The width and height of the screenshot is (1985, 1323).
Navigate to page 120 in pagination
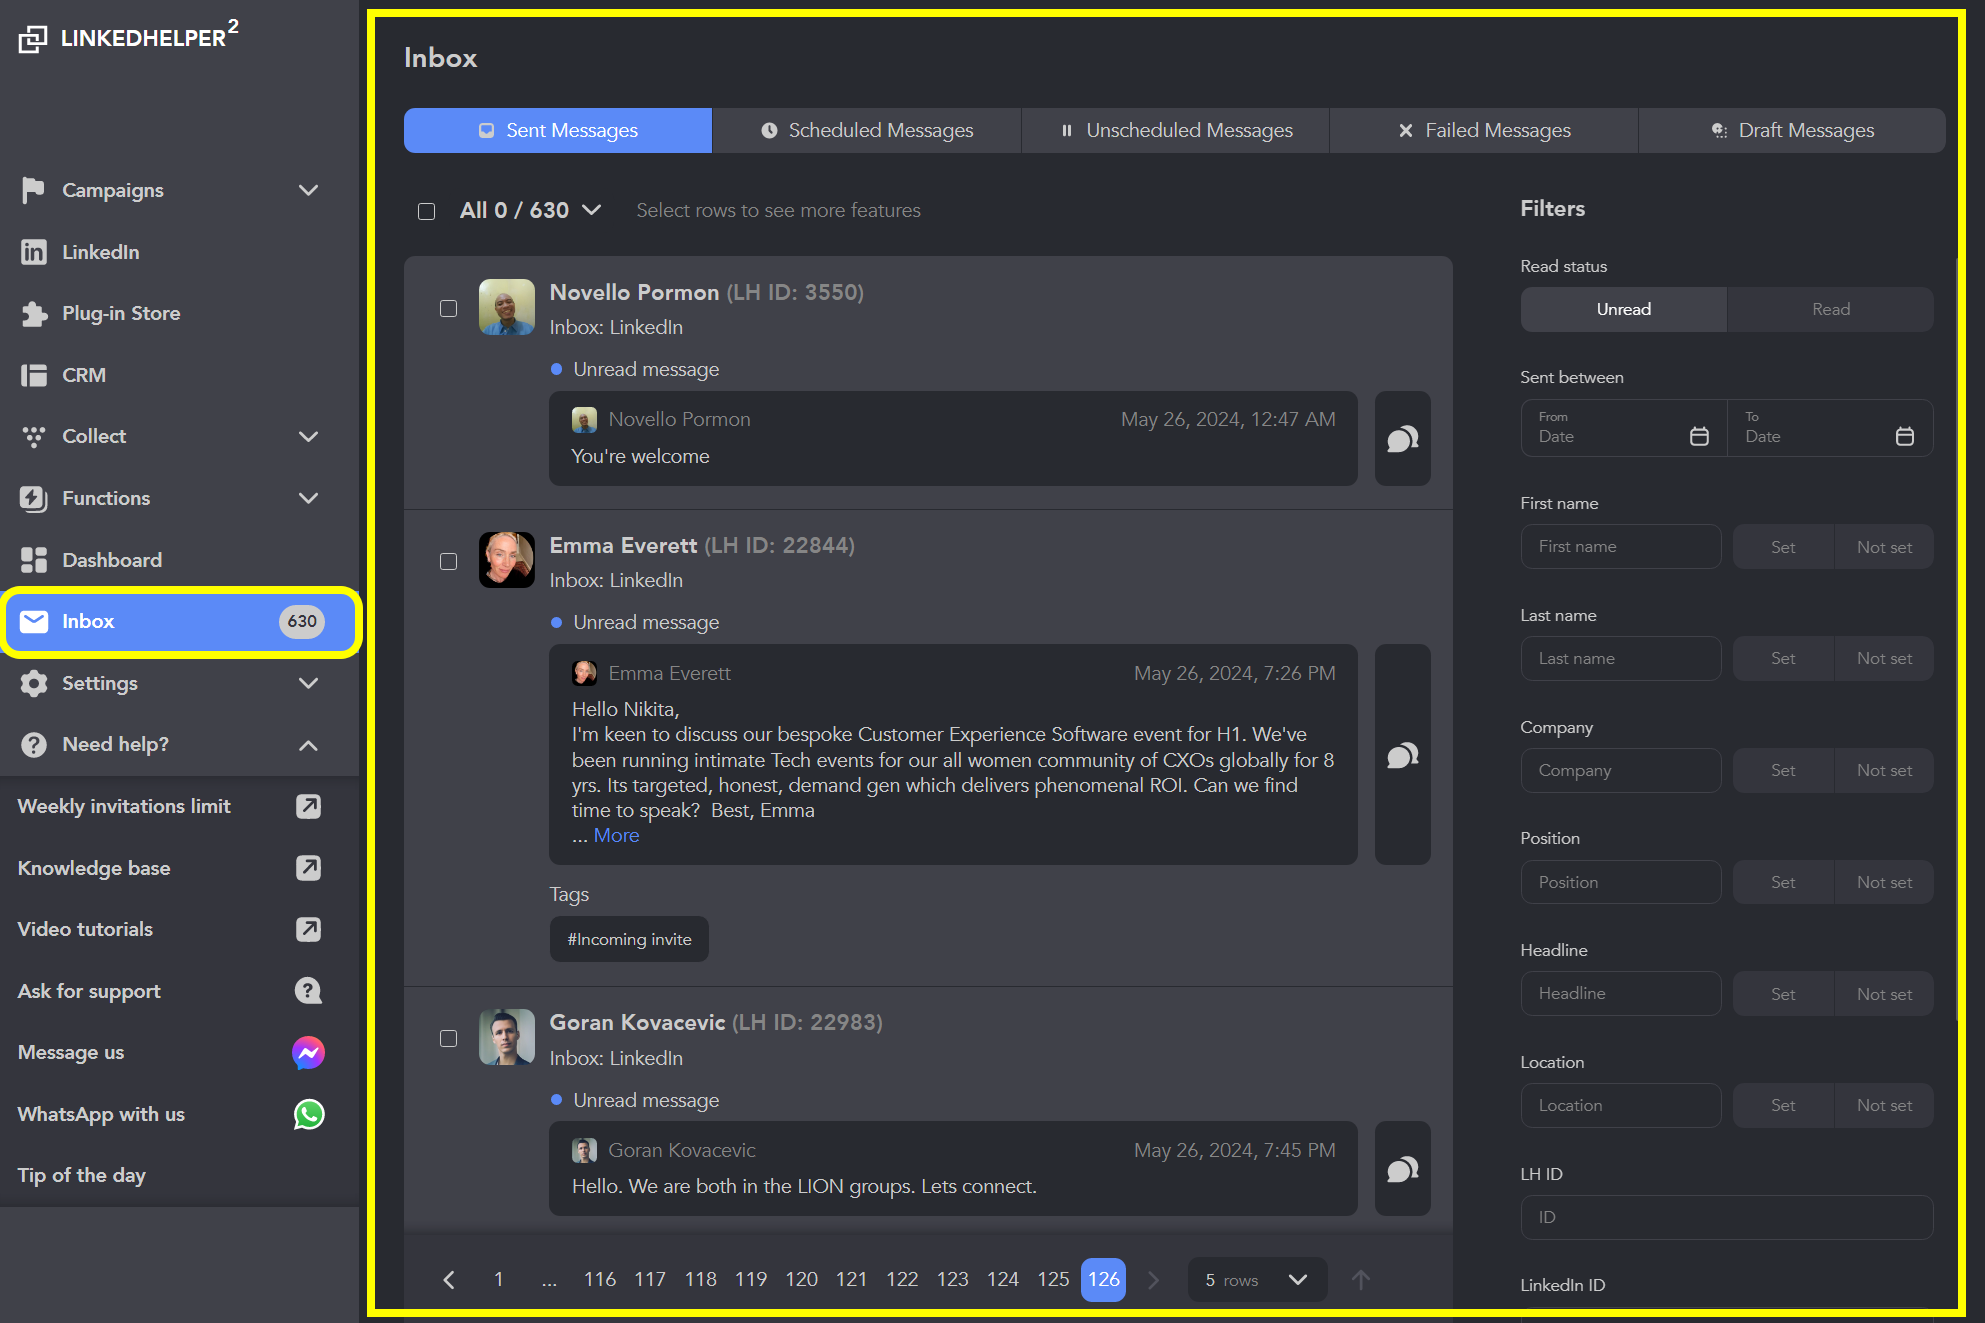[x=801, y=1279]
